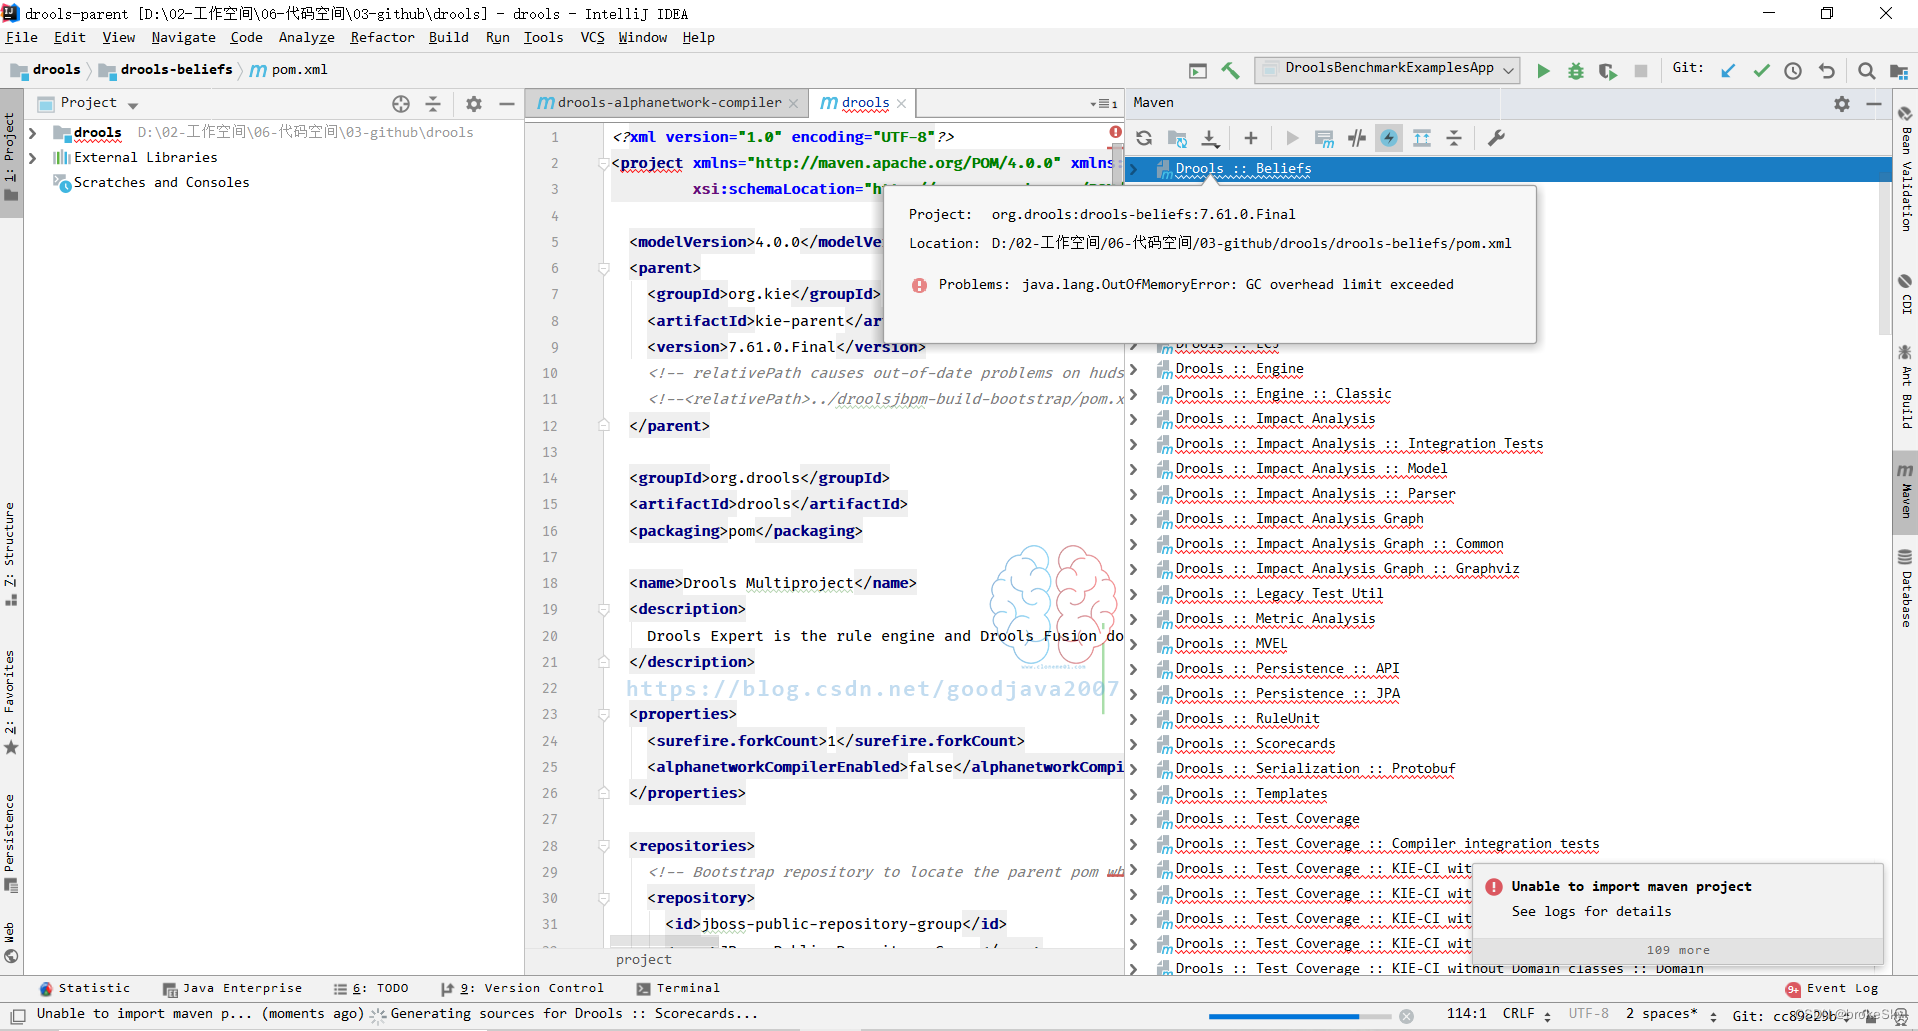Run DroolsBenchmarkExamplesApp
This screenshot has width=1918, height=1031.
[x=1543, y=70]
